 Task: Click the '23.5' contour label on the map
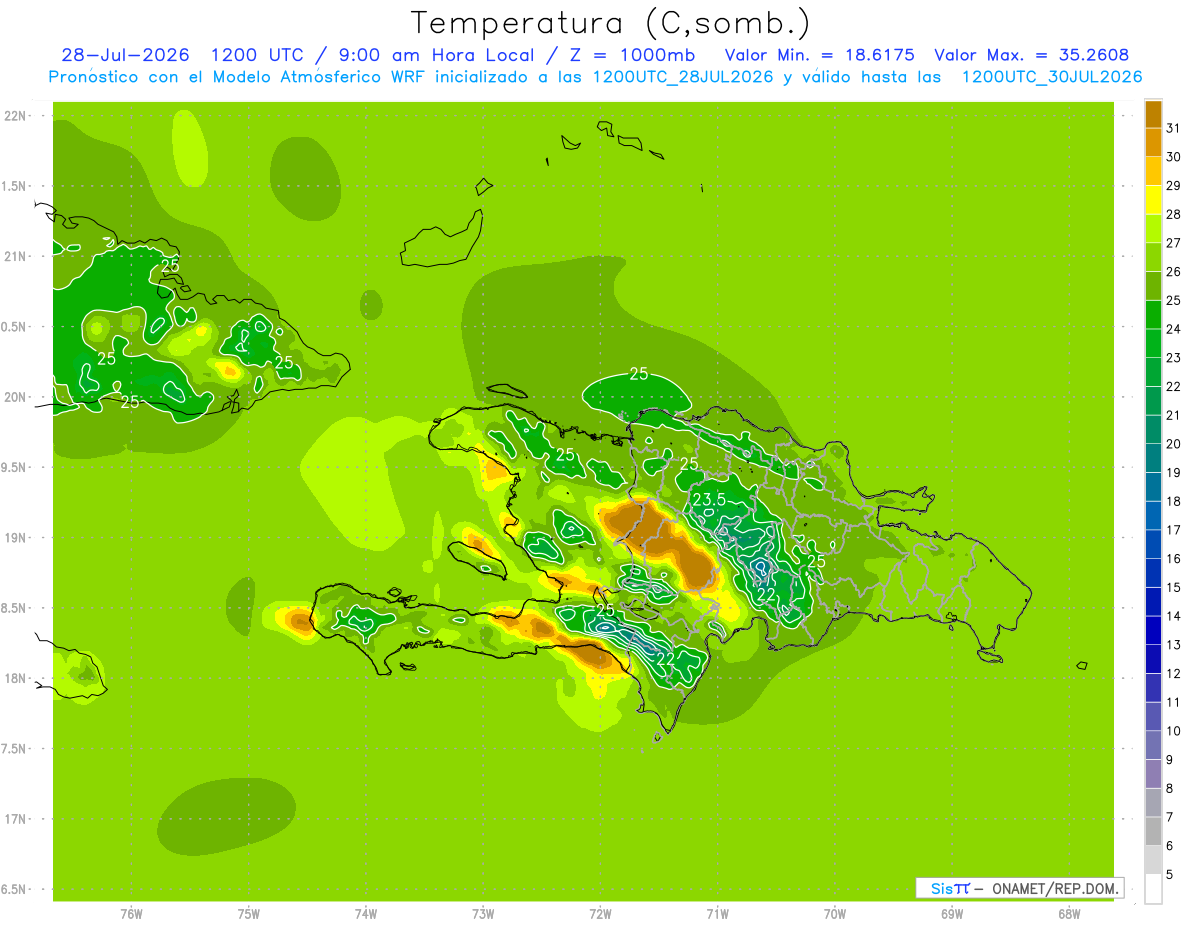(x=708, y=500)
